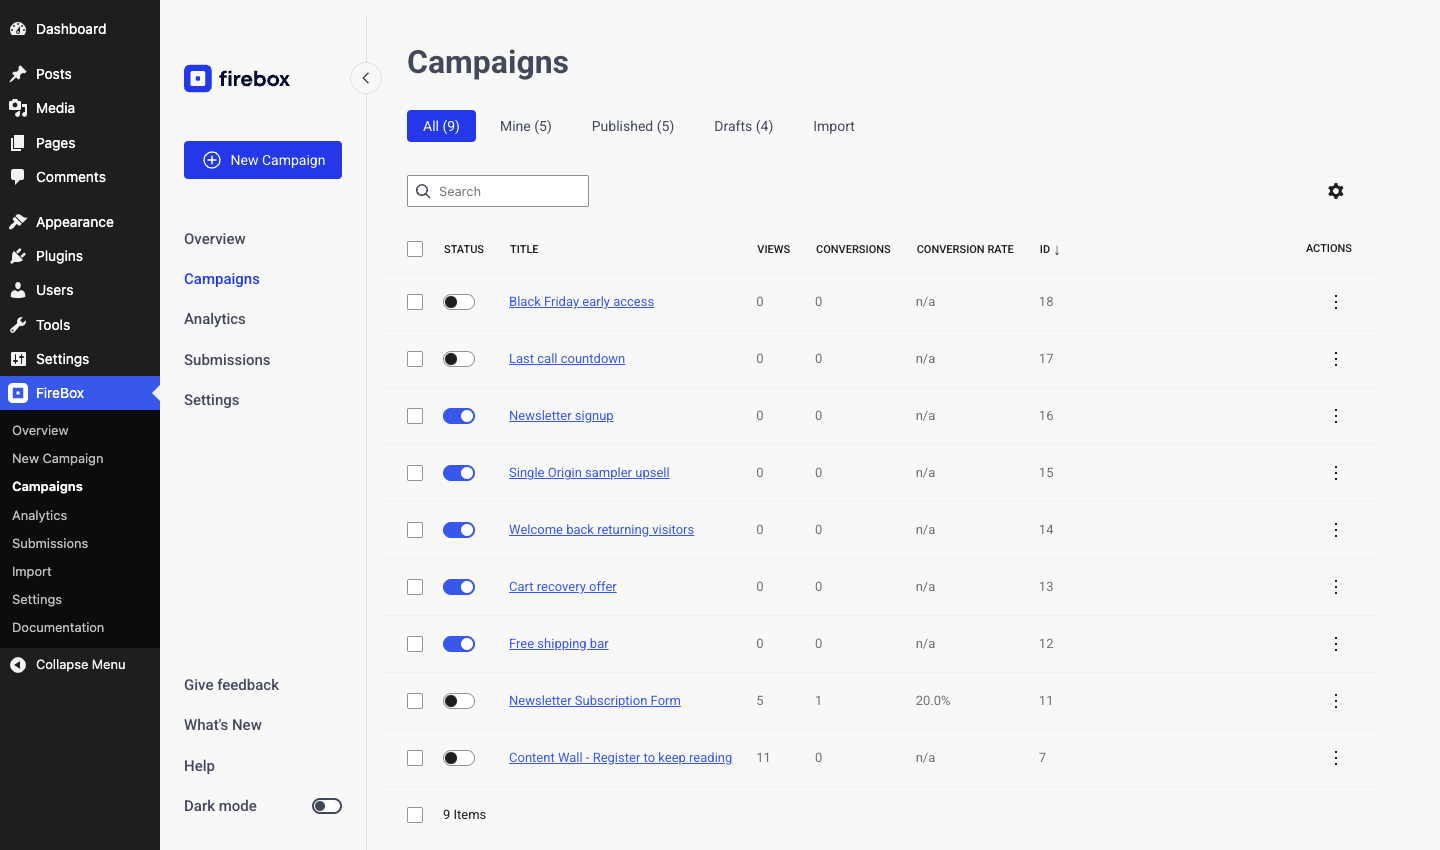Click the Appearance paintbrush icon
This screenshot has height=850, width=1440.
[18, 222]
